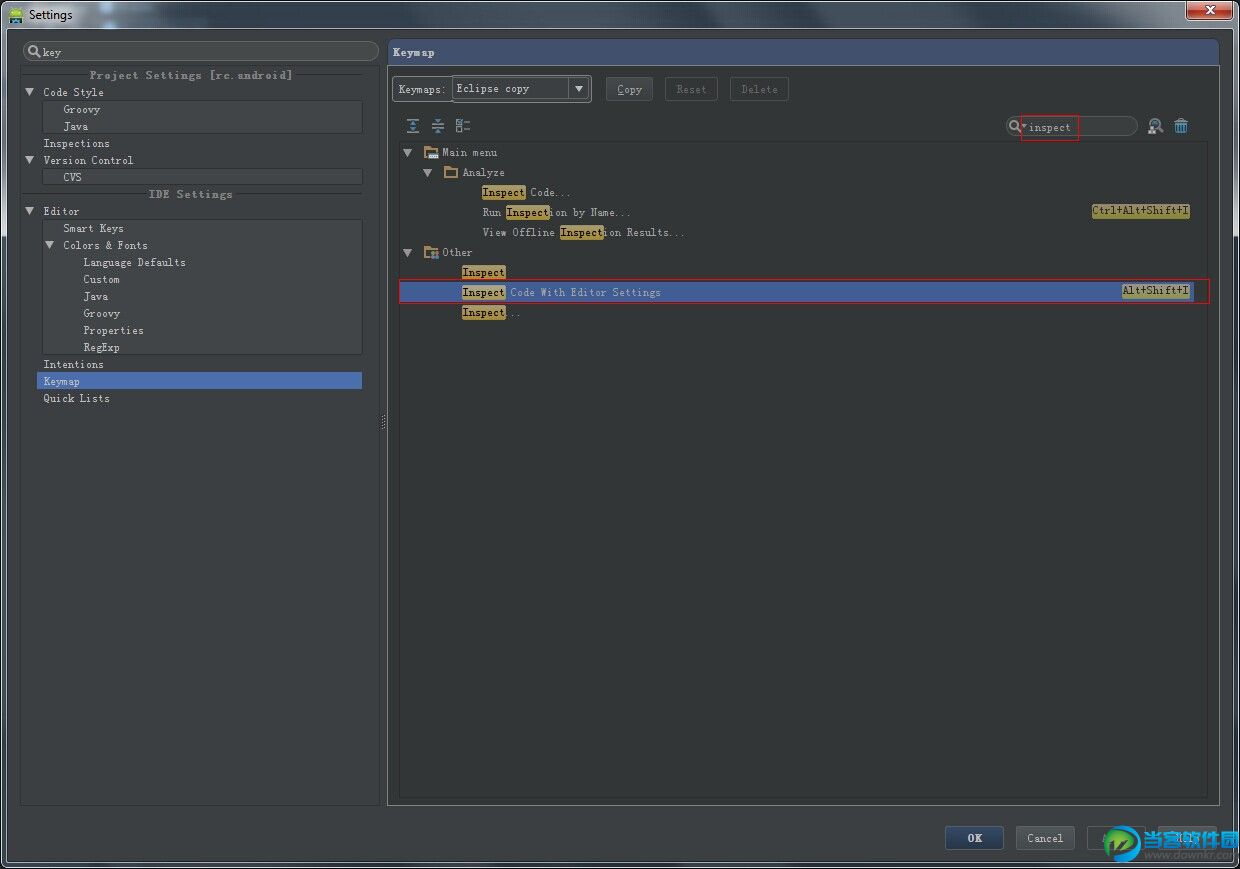
Task: Click the Other label in keymap tree
Action: (x=457, y=252)
